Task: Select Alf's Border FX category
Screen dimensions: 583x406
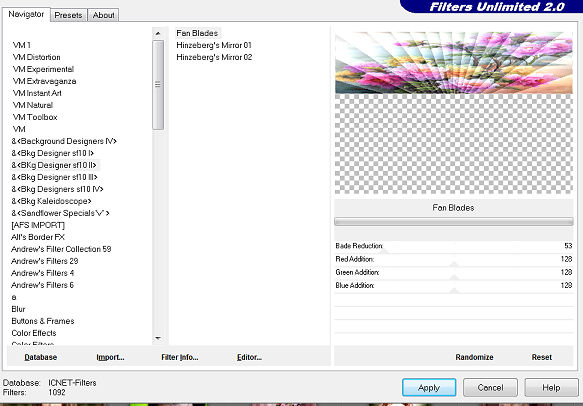Action: pos(38,237)
